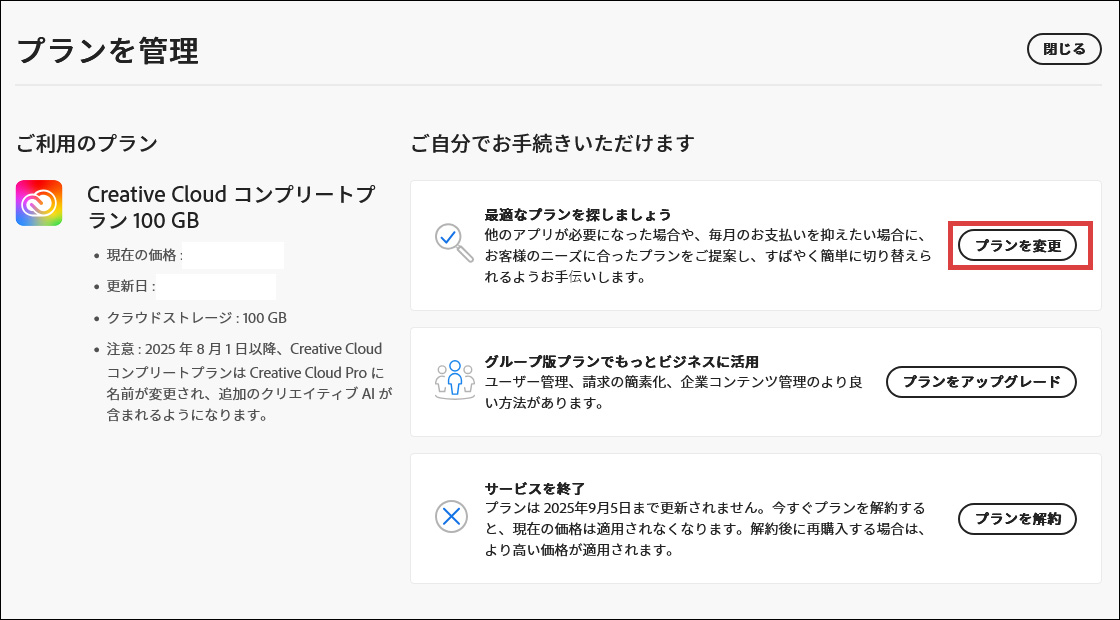Close the plan management page with 閉じる
This screenshot has width=1120, height=620.
click(x=1064, y=49)
